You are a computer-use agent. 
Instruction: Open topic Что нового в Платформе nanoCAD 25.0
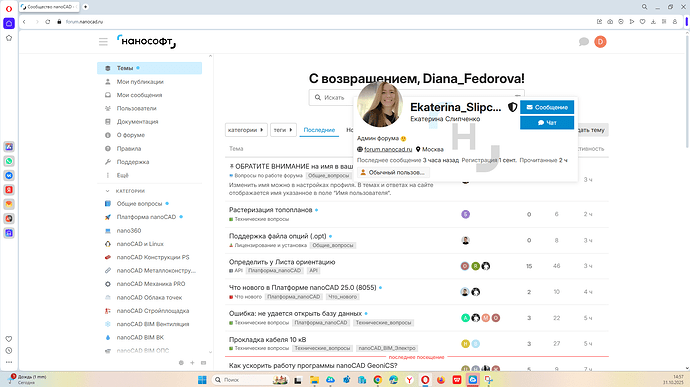302,287
